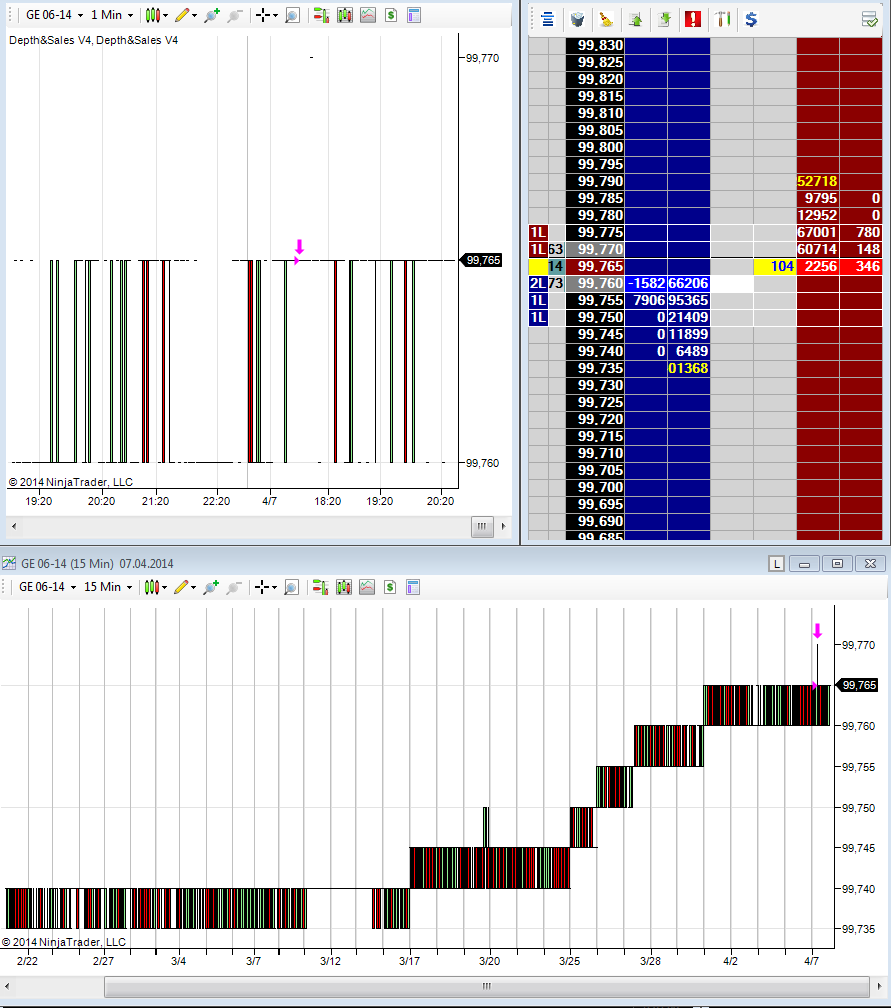Viewport: 891px width, 1008px height.
Task: Open drawing tools dropdown arrow in 1 Min chart
Action: tap(194, 15)
